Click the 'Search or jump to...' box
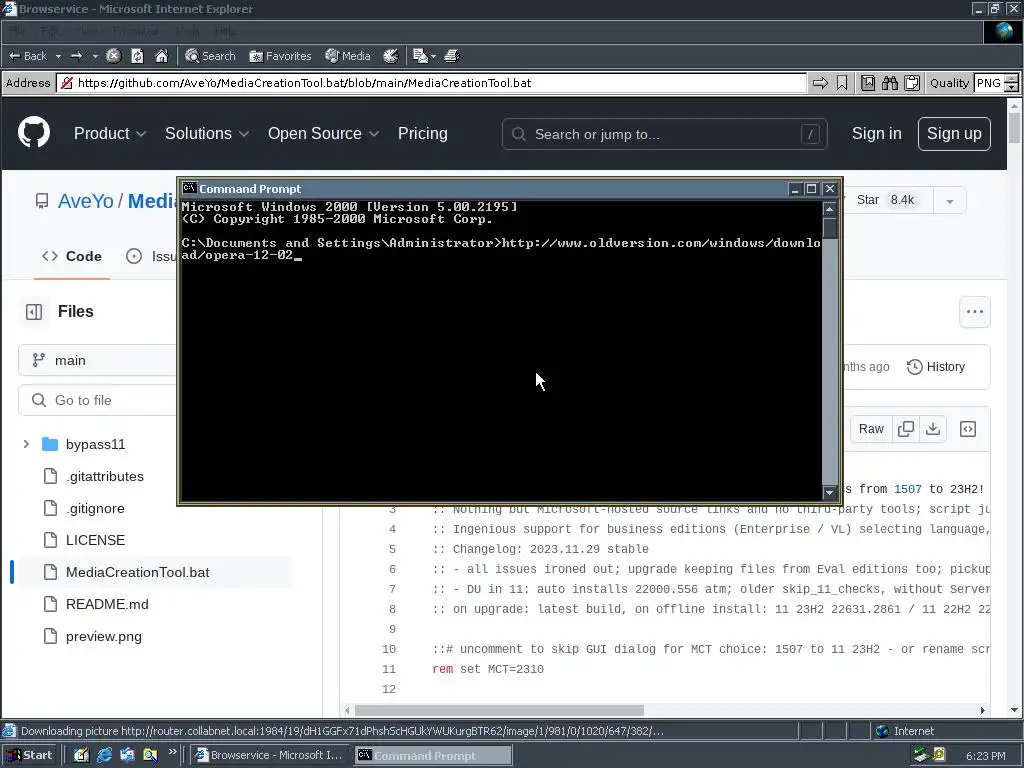Image resolution: width=1024 pixels, height=768 pixels. pos(665,134)
